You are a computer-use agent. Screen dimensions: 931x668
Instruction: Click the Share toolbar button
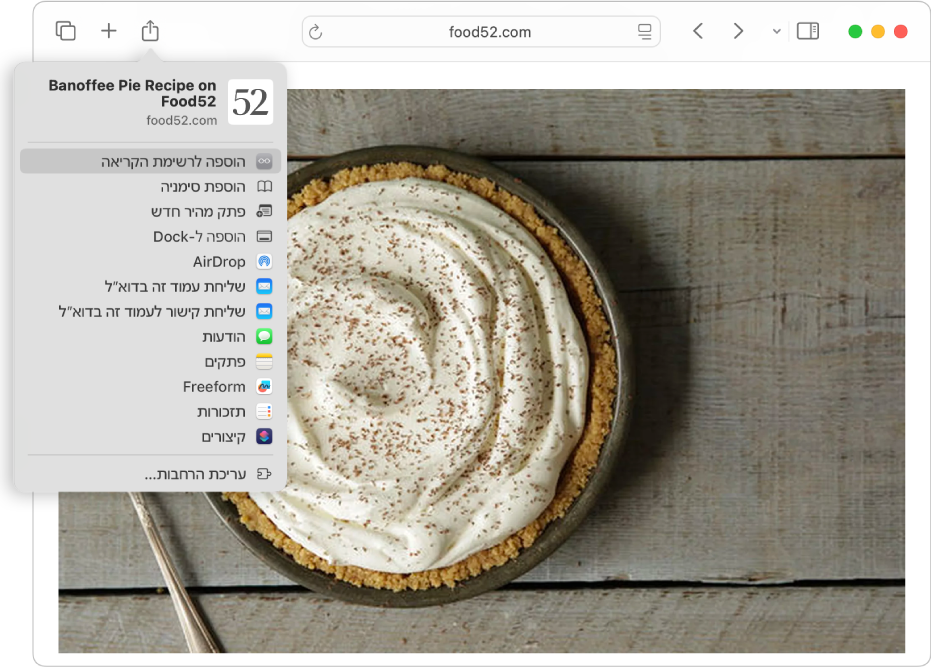(150, 31)
